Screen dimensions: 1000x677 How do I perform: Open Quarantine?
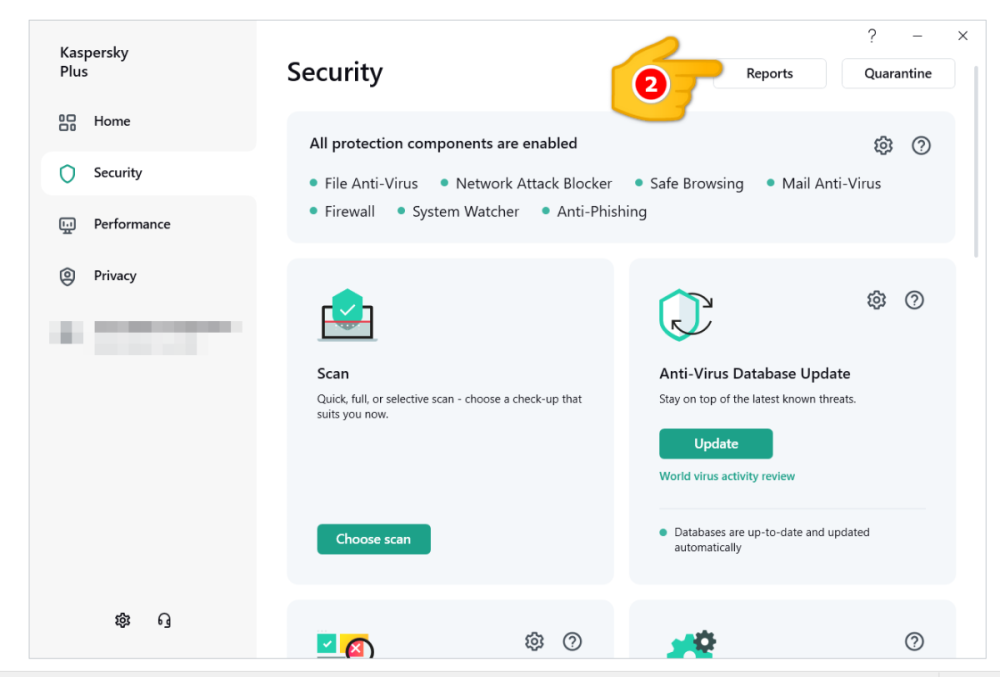pos(897,73)
